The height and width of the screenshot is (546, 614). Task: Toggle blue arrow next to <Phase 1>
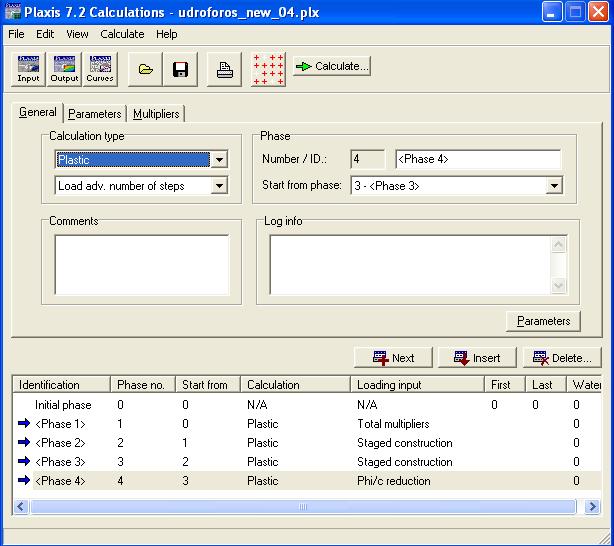tap(24, 423)
